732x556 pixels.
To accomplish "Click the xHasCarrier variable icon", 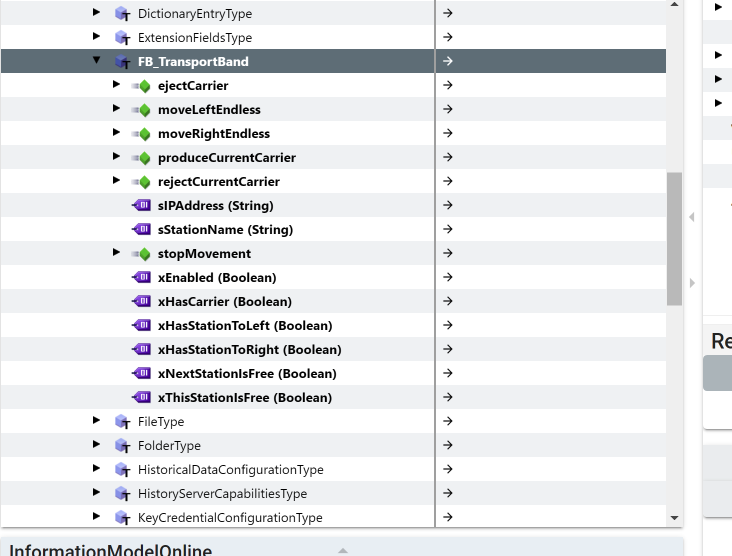I will click(x=141, y=302).
